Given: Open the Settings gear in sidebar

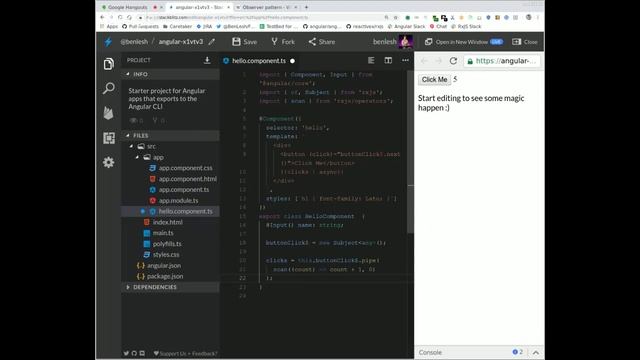Looking at the screenshot, I should 109,162.
